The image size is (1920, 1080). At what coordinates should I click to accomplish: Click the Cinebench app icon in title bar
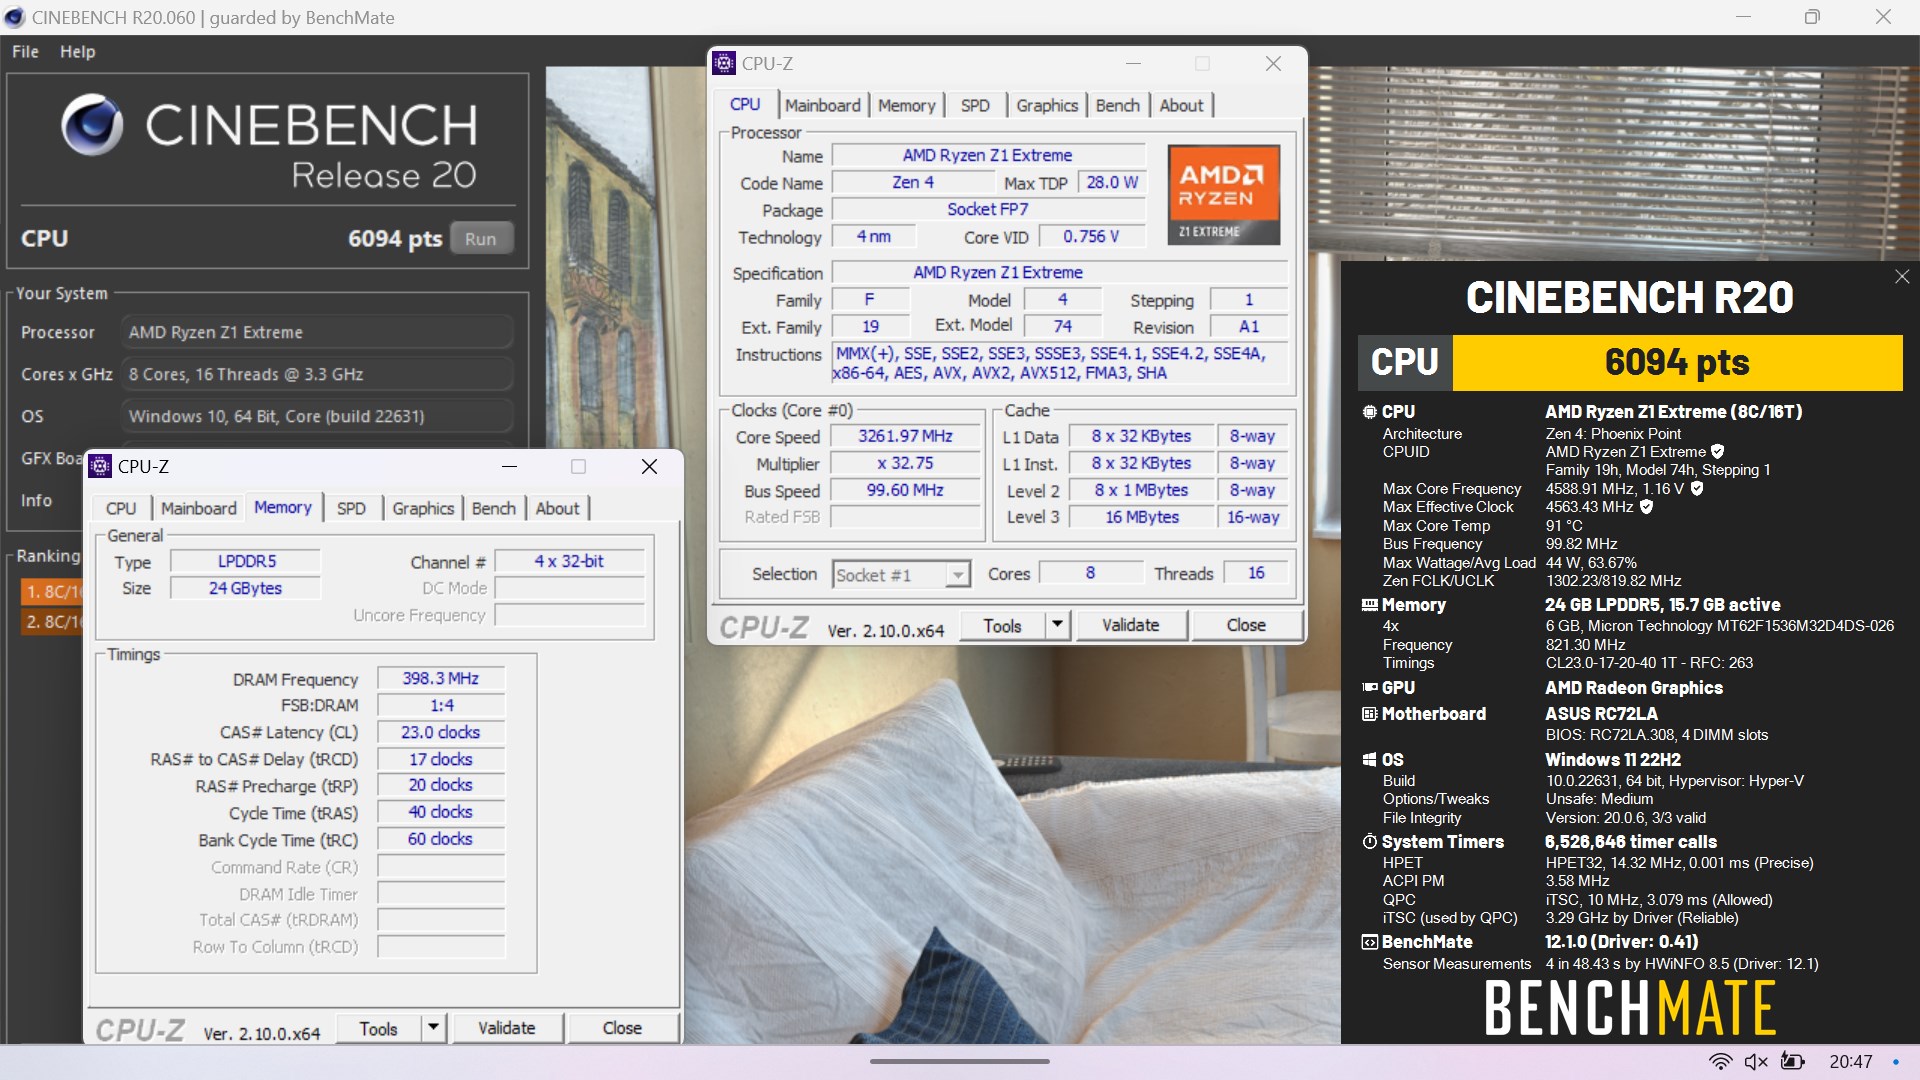(15, 17)
